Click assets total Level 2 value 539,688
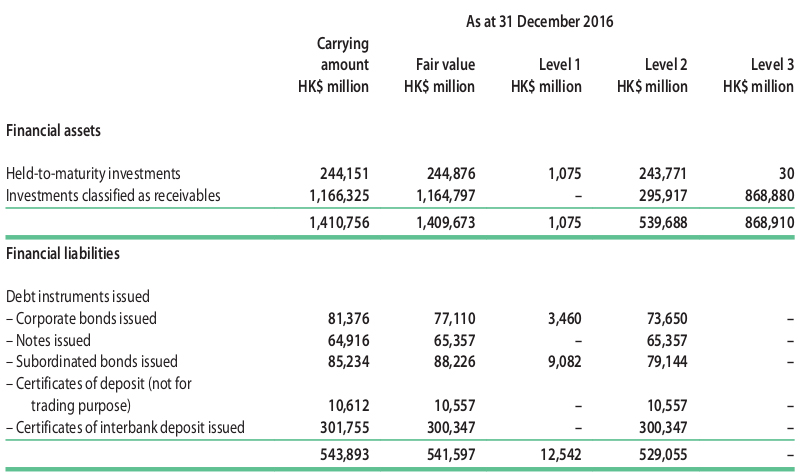This screenshot has width=800, height=474. click(x=663, y=223)
